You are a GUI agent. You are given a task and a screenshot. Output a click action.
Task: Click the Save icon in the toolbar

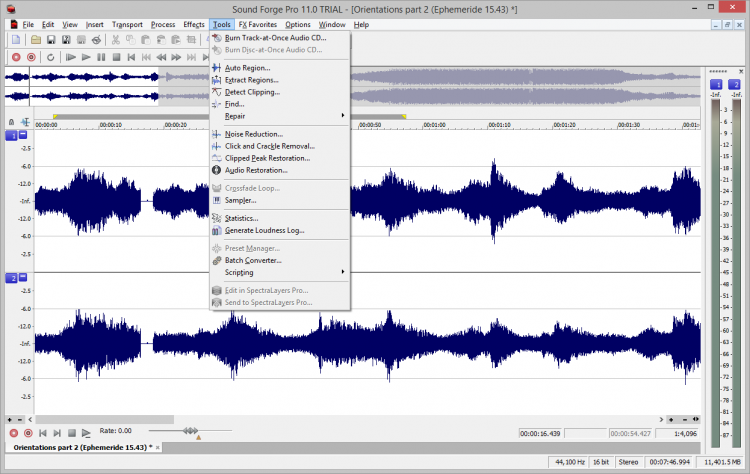(x=51, y=40)
